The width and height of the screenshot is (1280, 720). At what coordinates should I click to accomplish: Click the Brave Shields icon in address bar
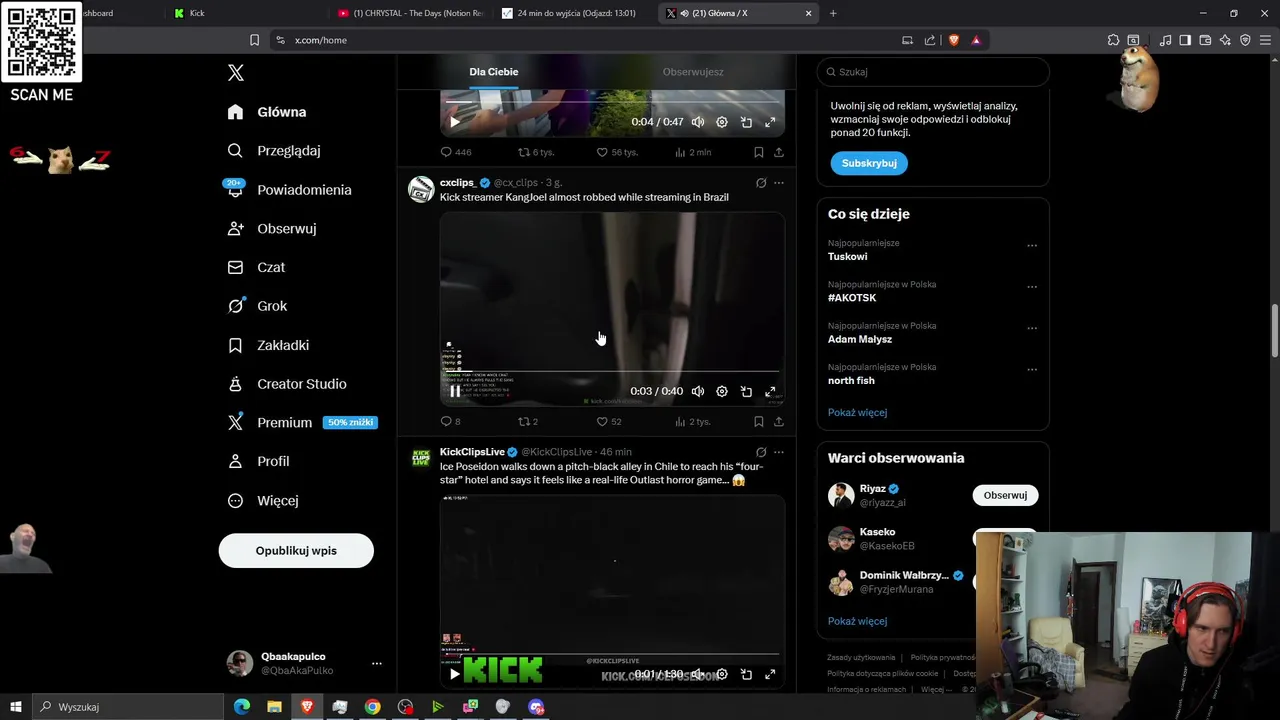pyautogui.click(x=953, y=40)
